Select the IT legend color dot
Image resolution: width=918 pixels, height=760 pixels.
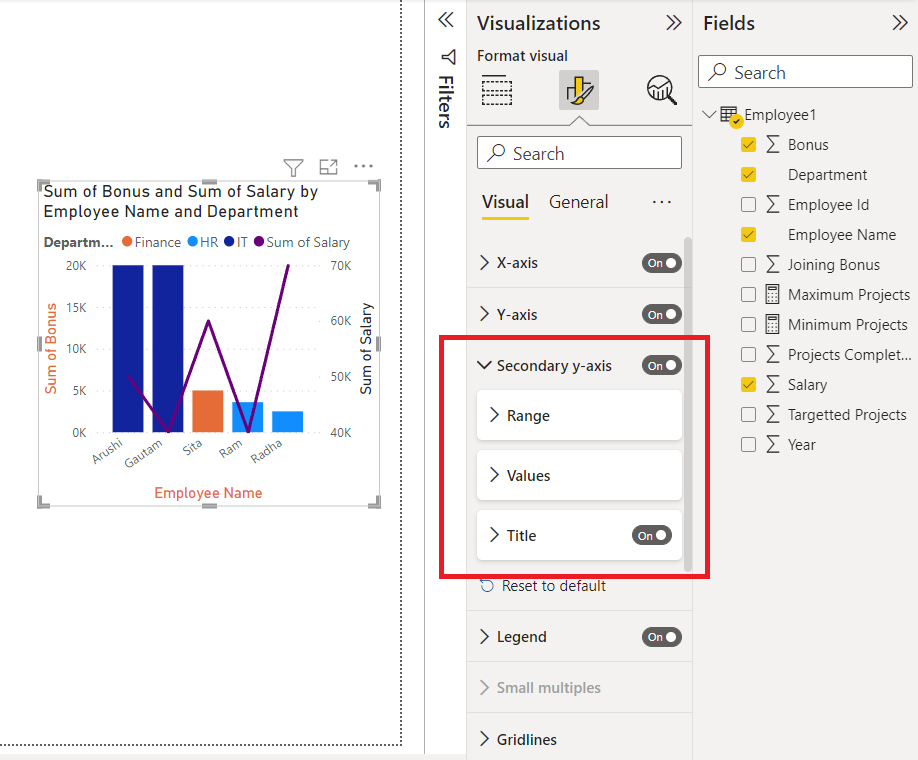click(x=229, y=241)
